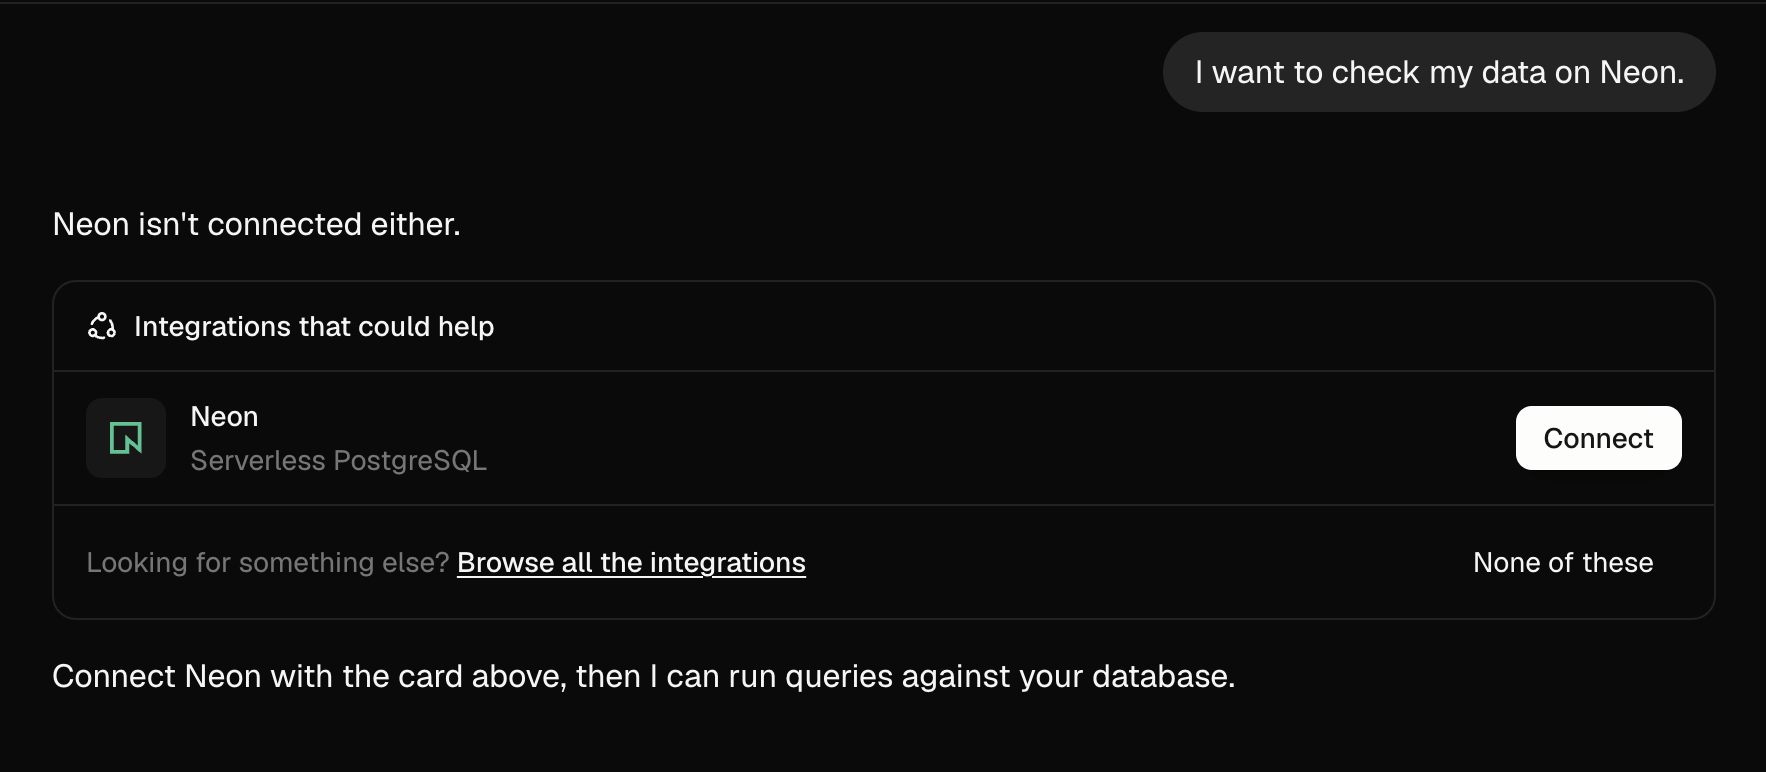Select the user message bubble about Neon
The width and height of the screenshot is (1766, 772).
[x=1439, y=72]
